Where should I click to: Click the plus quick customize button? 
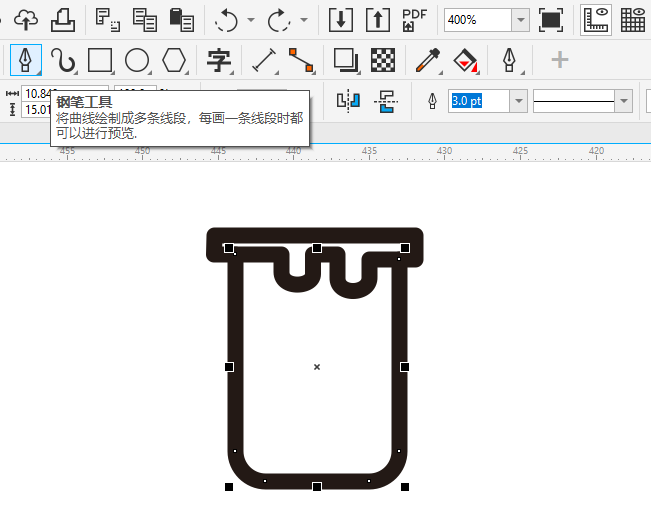(559, 60)
